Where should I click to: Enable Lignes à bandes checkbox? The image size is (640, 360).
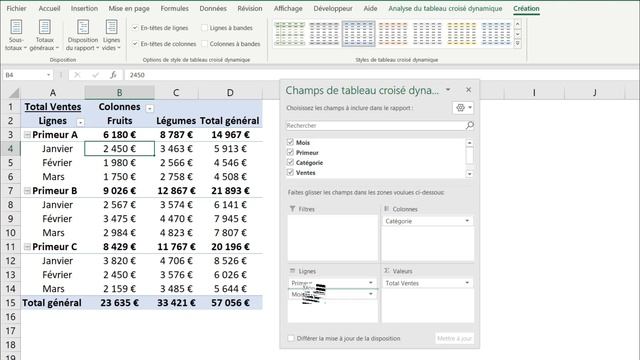pyautogui.click(x=204, y=28)
